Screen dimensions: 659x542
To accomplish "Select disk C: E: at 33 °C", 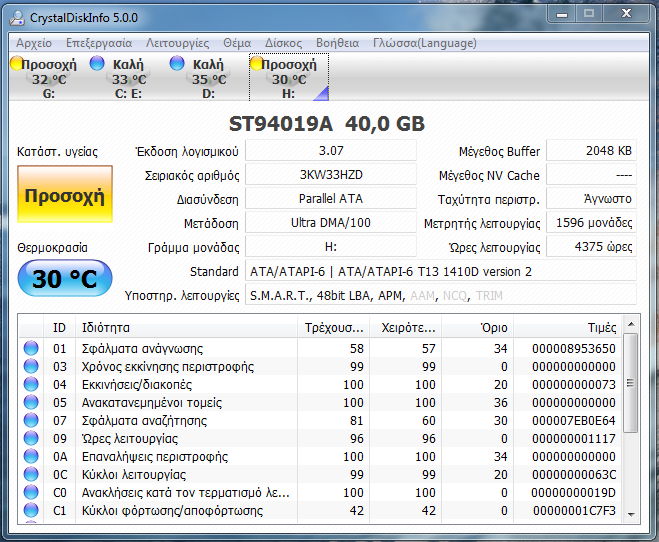I will 129,77.
